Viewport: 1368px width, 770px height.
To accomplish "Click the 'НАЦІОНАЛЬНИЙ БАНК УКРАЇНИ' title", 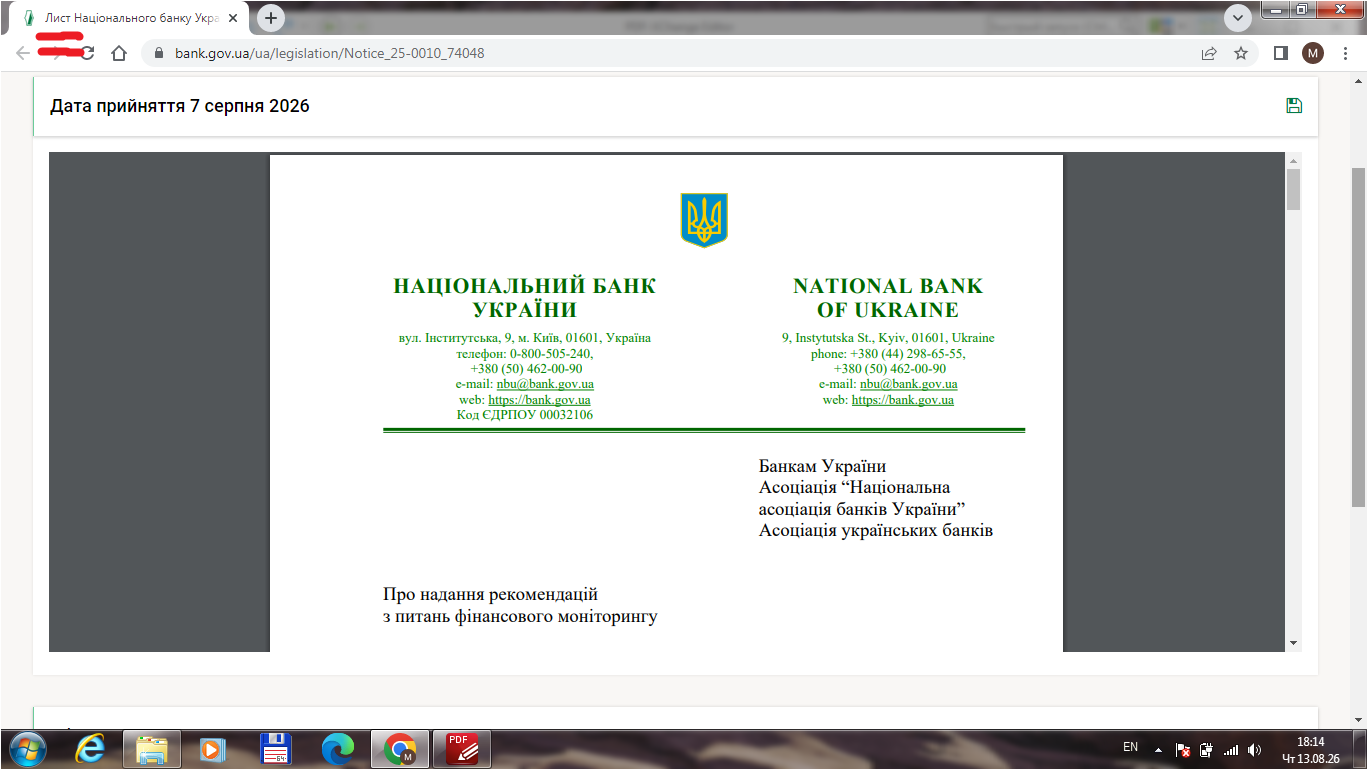I will [525, 298].
